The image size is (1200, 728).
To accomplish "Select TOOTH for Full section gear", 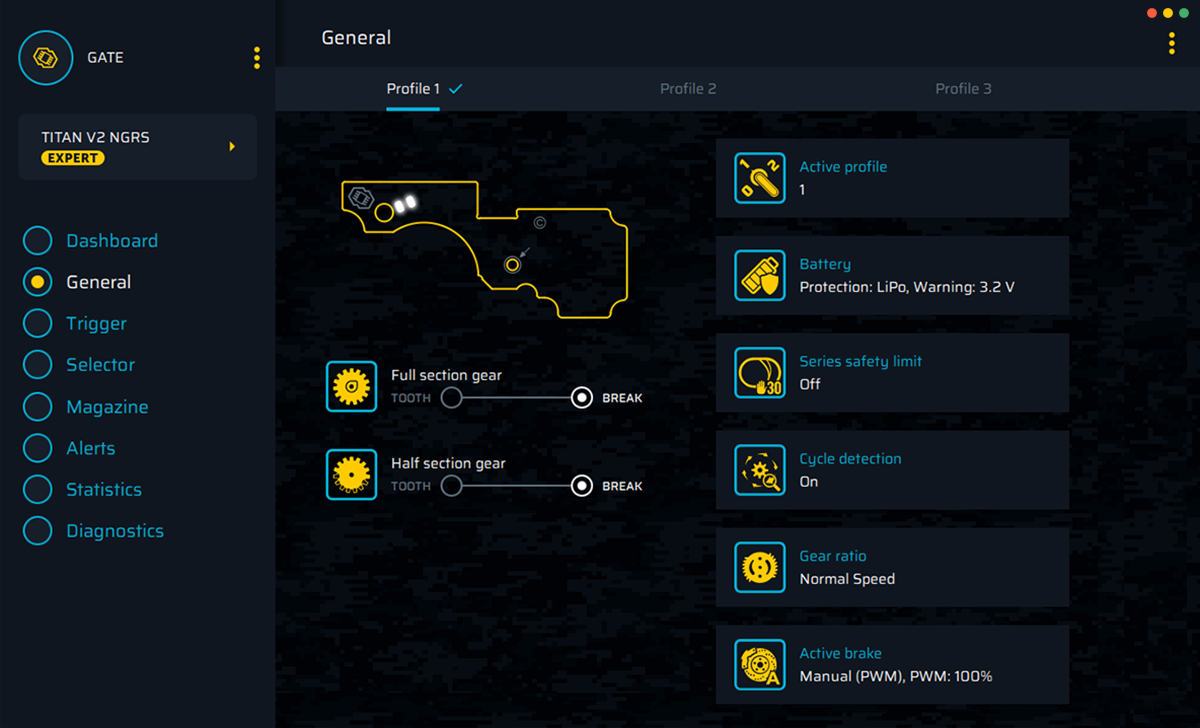I will click(x=452, y=398).
